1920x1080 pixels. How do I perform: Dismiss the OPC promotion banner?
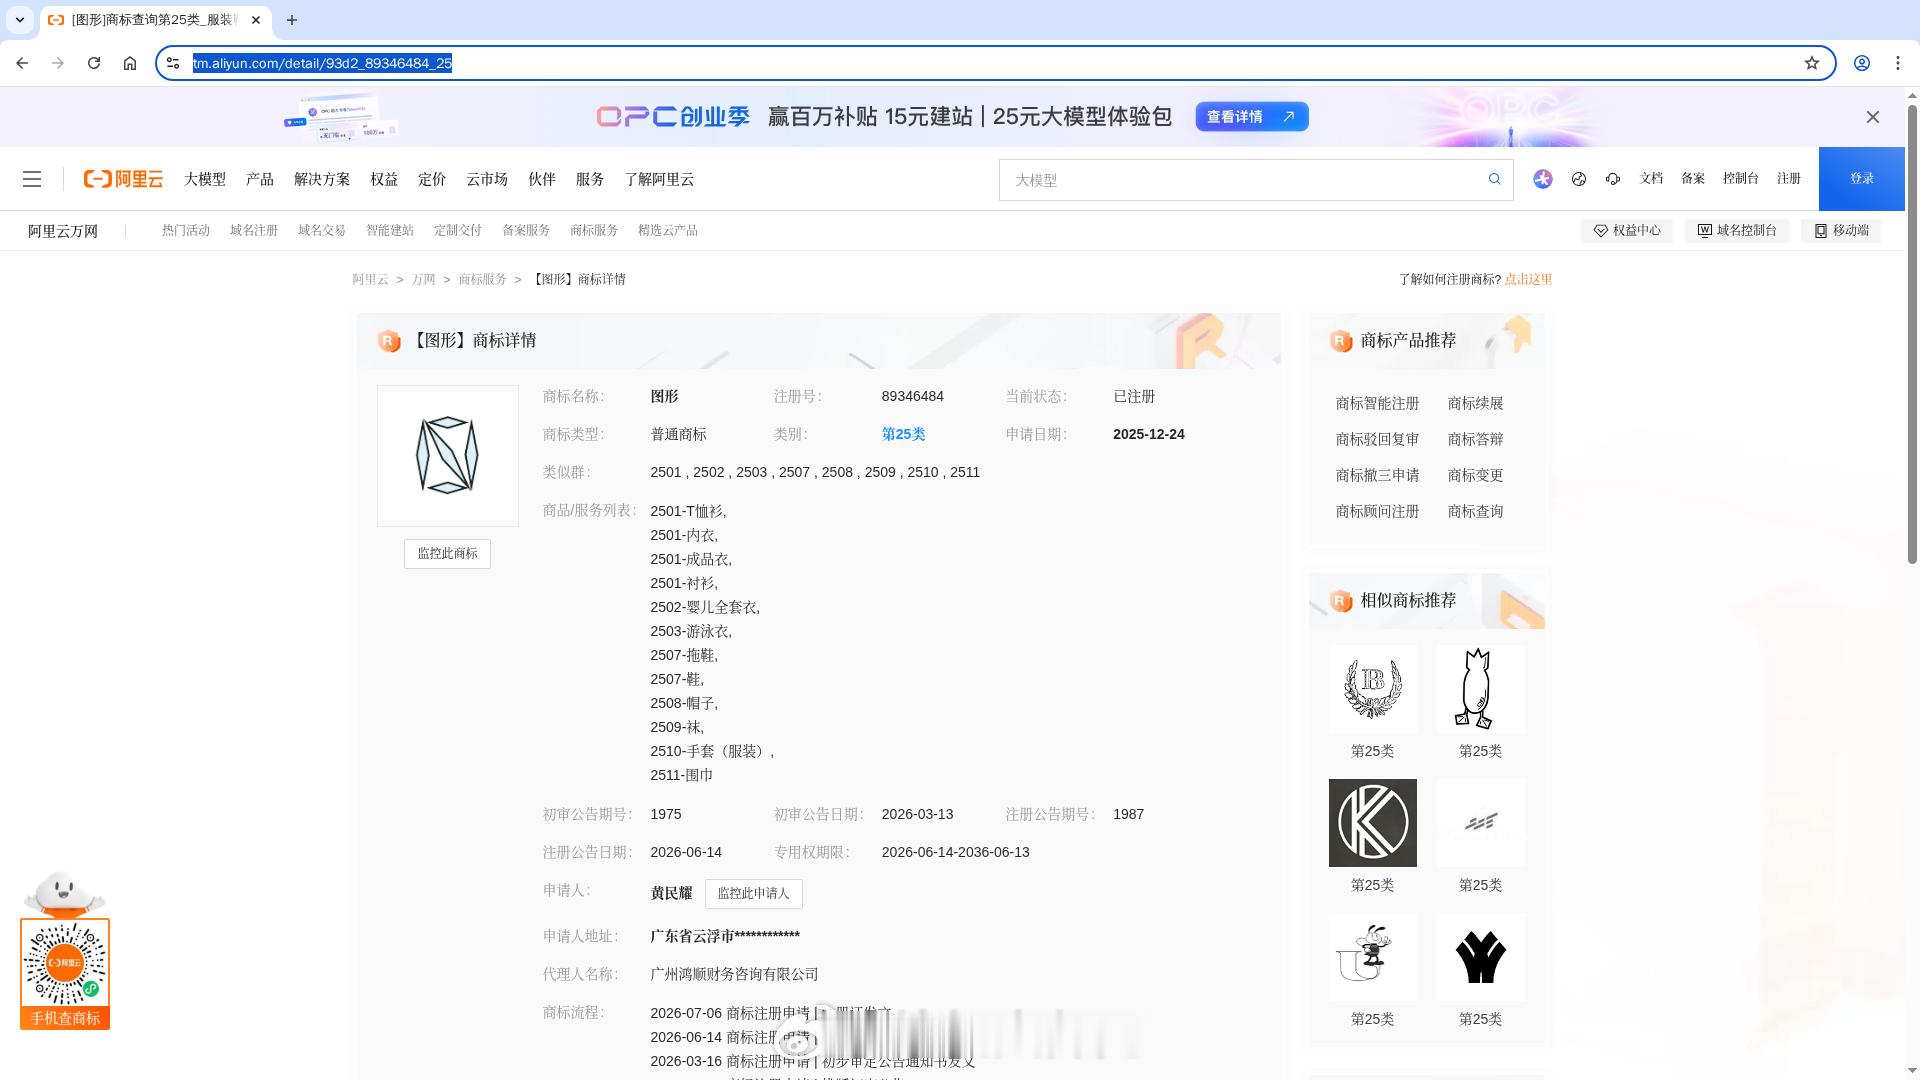coord(1873,117)
